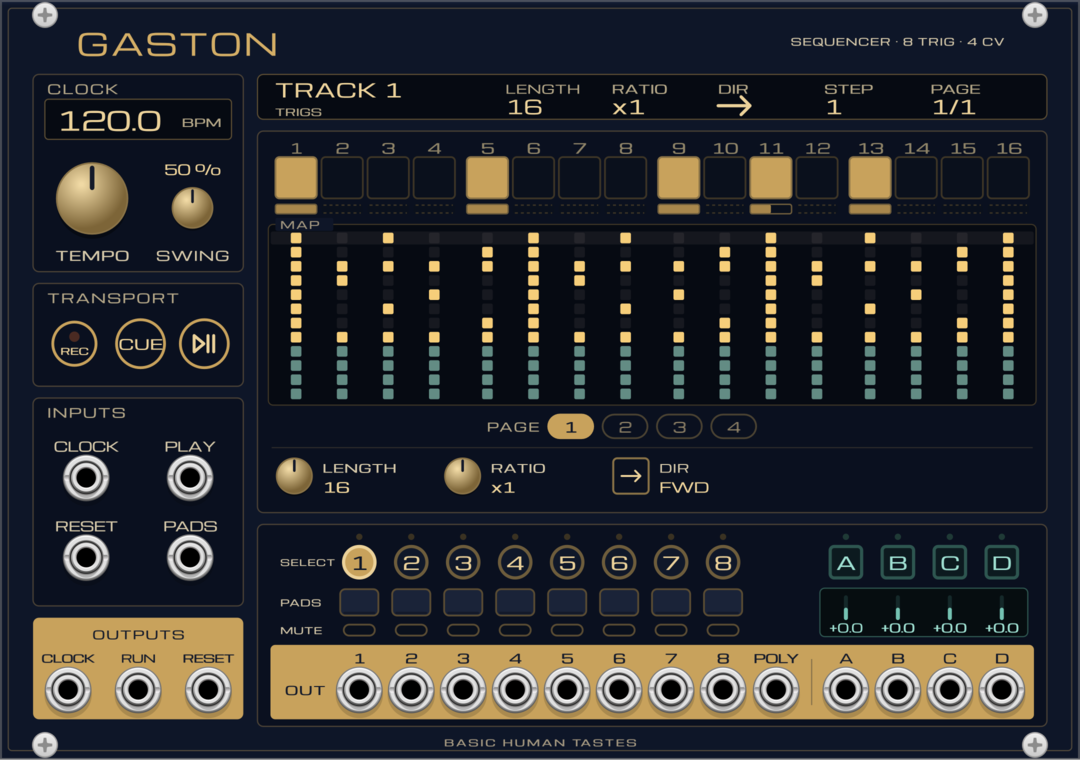Click the OUTPUTS CLOCK jack
This screenshot has width=1080, height=760.
[68, 690]
